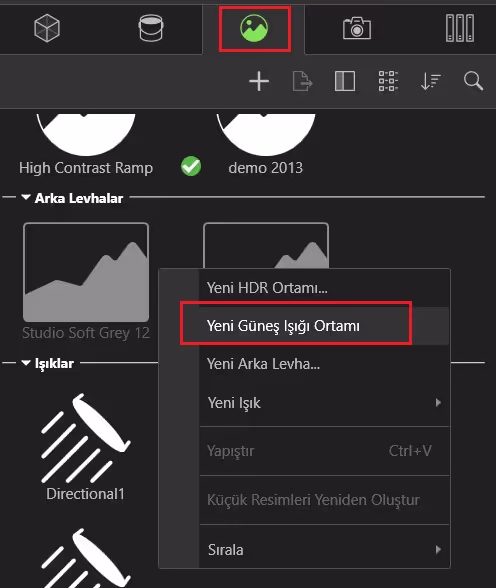Image resolution: width=496 pixels, height=588 pixels.
Task: Click the Studio Soft Grey 12 label
Action: click(x=86, y=333)
